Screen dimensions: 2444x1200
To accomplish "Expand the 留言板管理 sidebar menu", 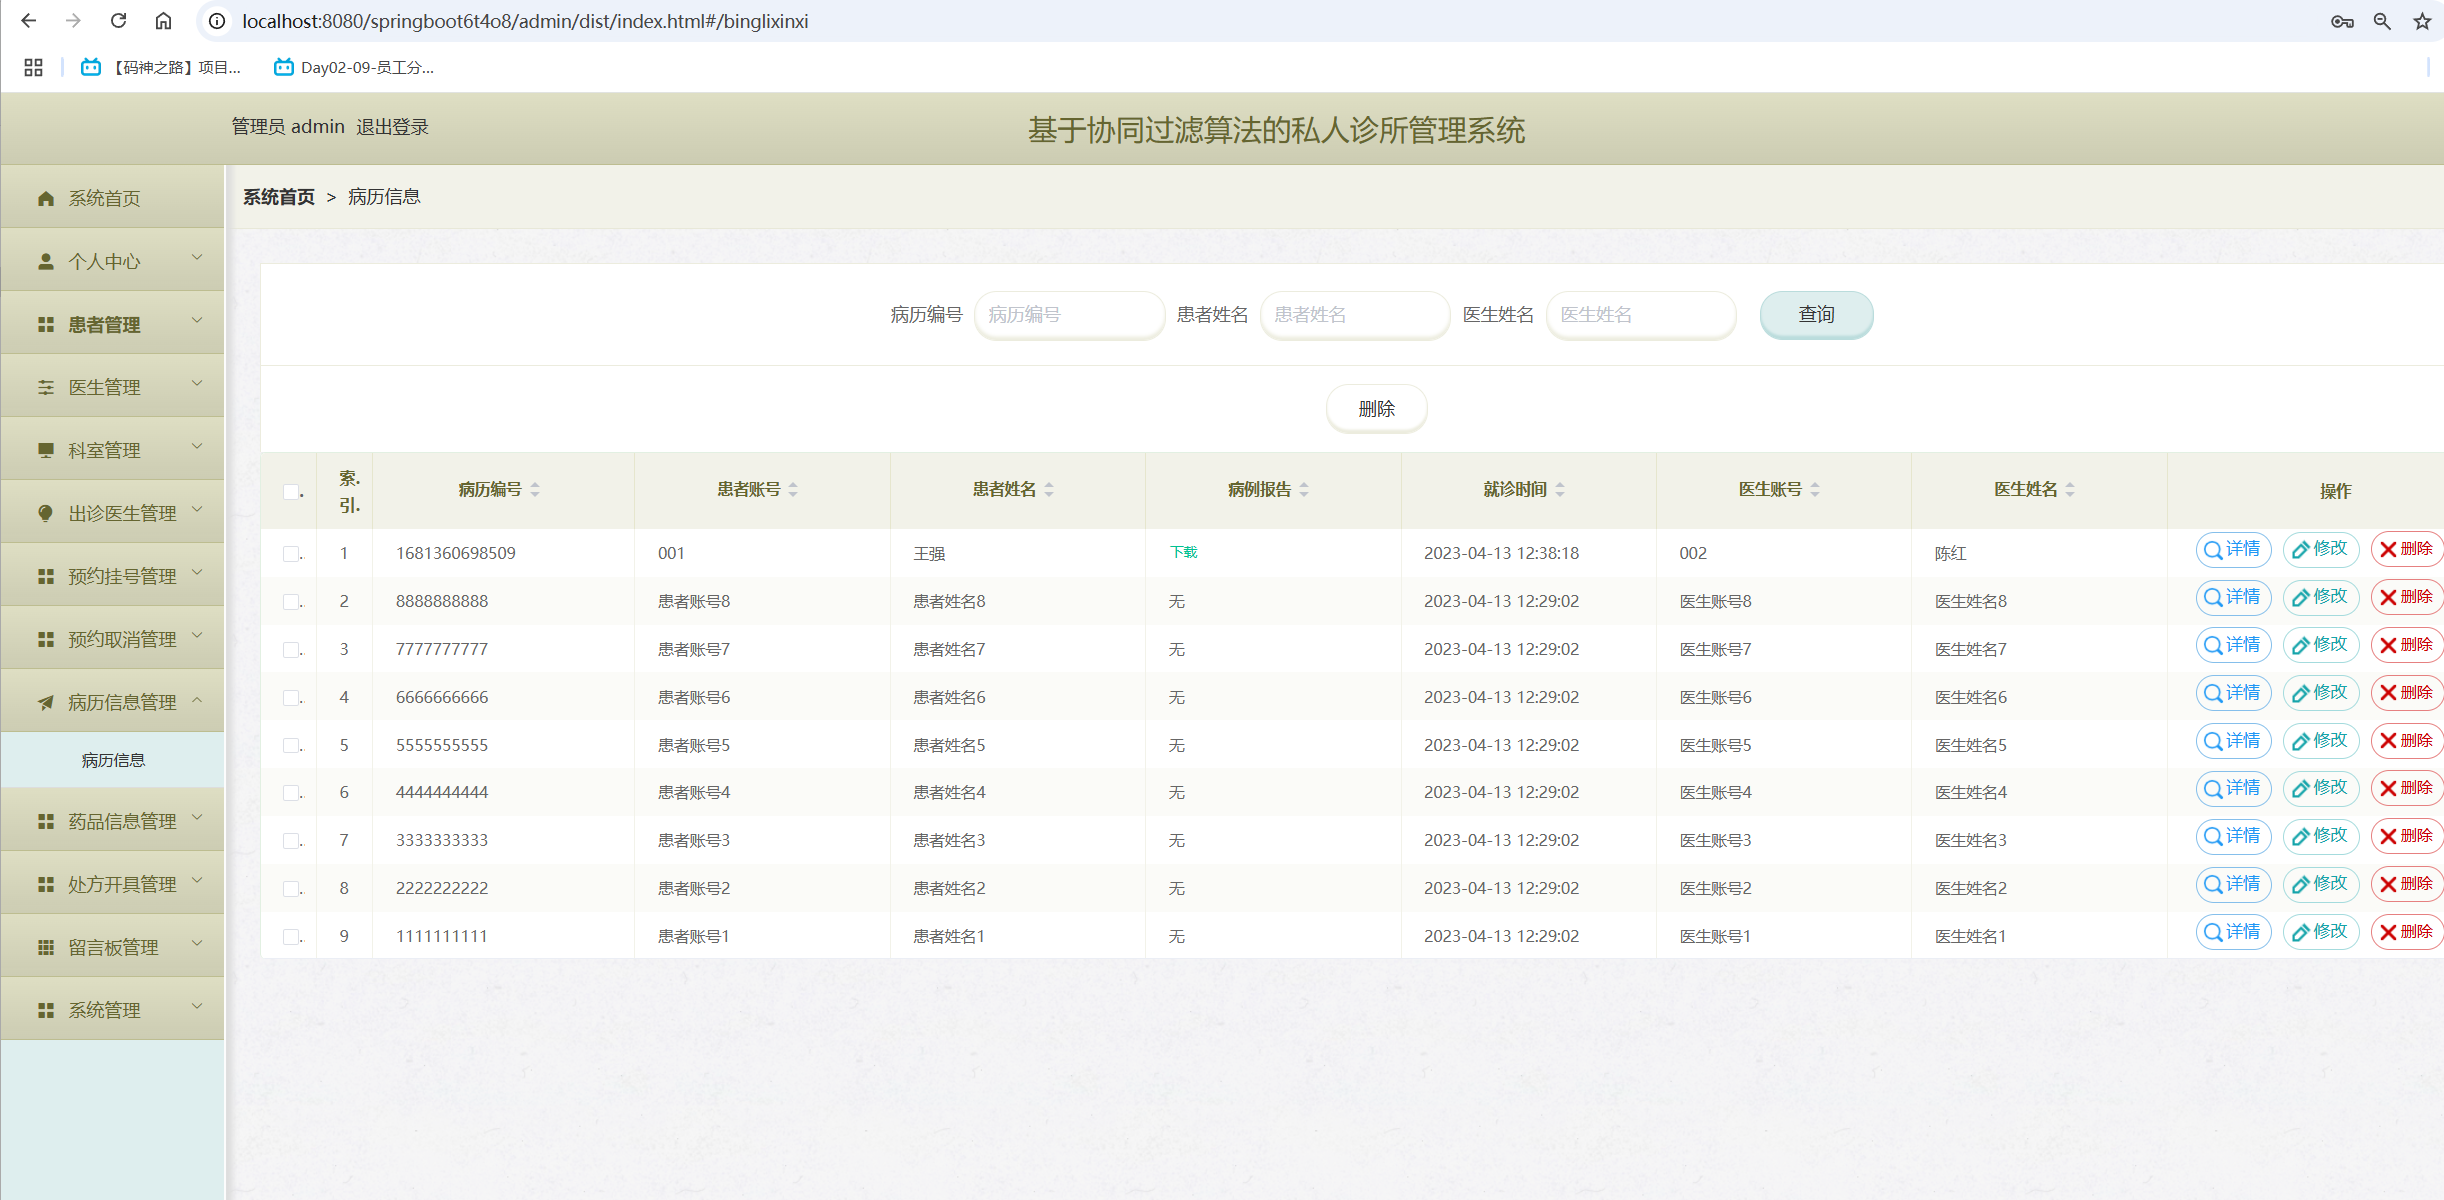I will coord(112,947).
